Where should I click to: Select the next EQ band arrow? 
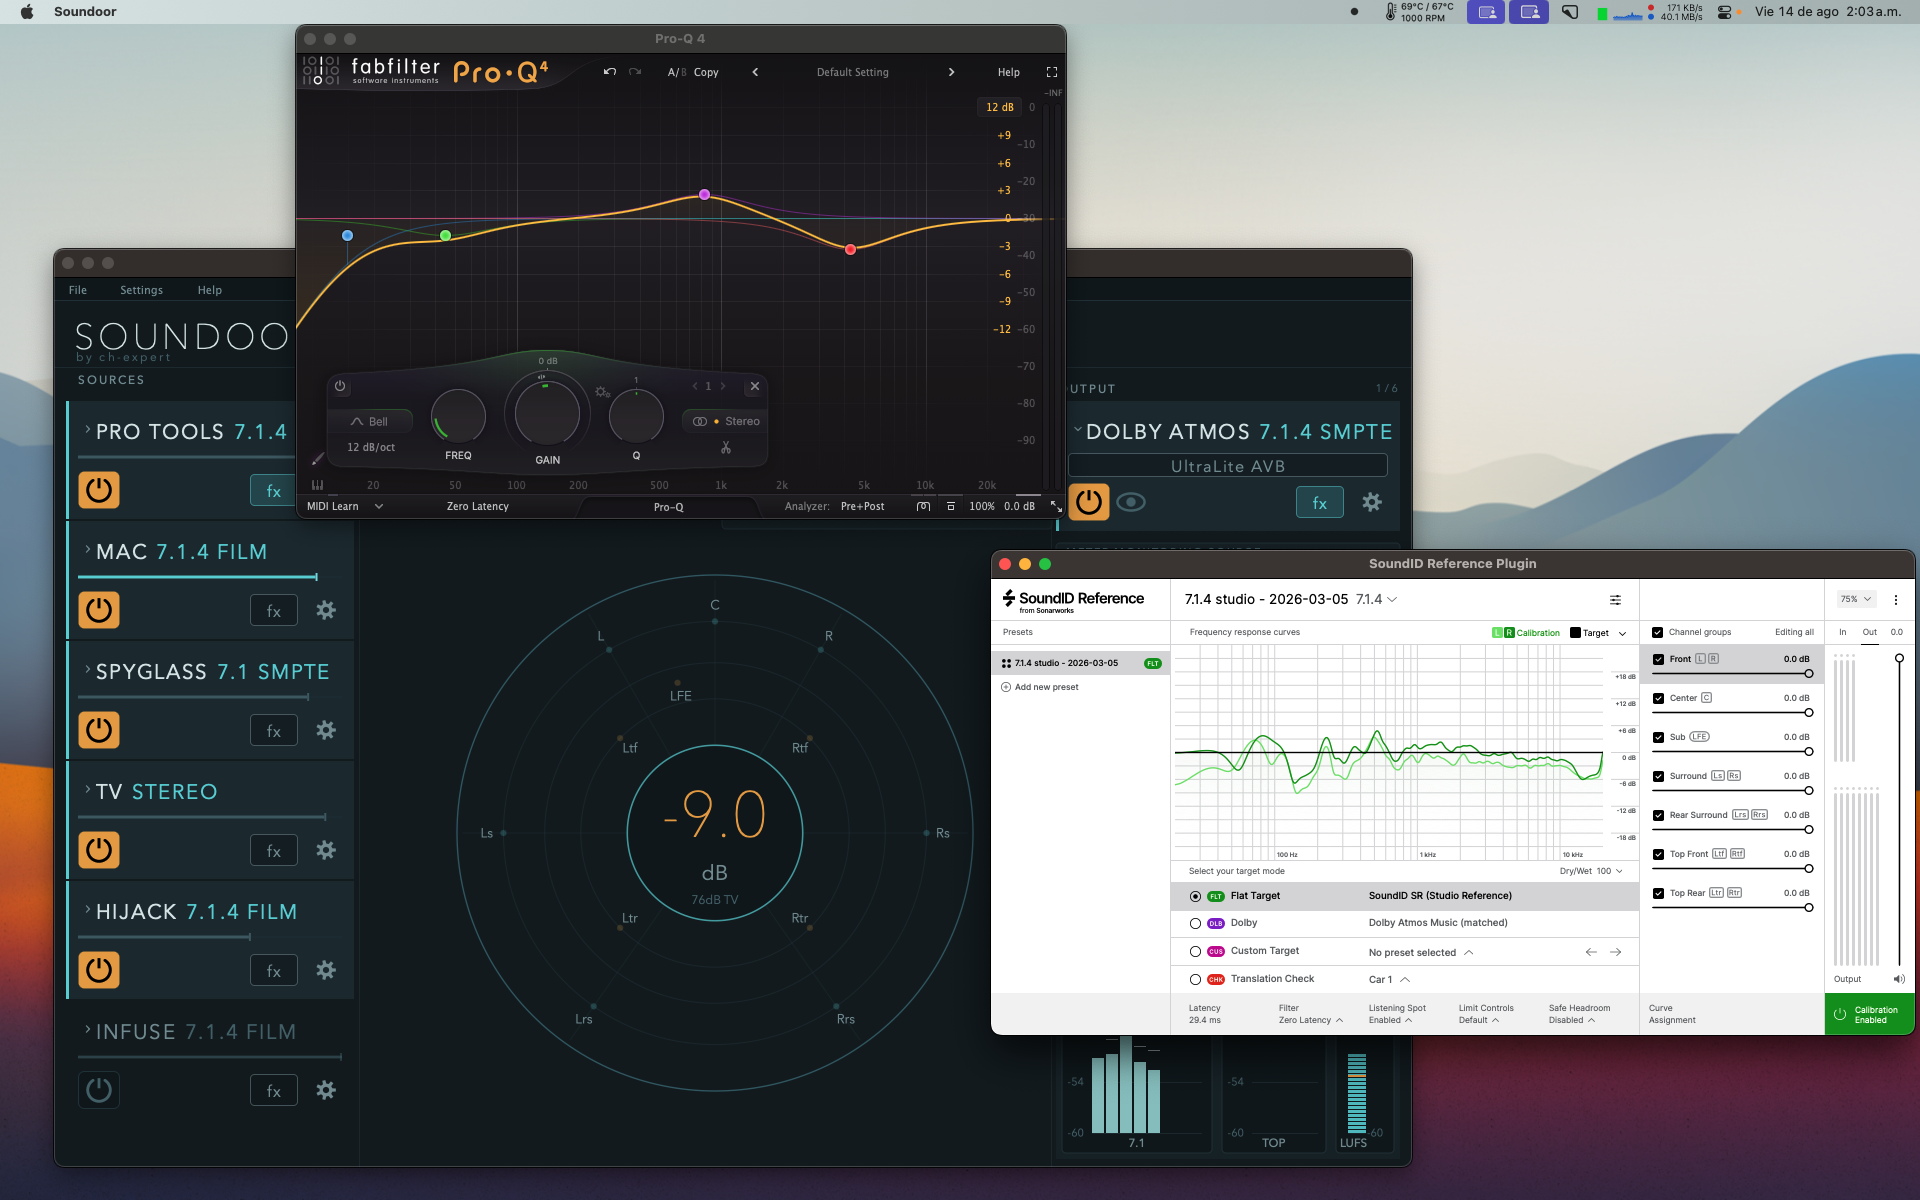tap(723, 386)
